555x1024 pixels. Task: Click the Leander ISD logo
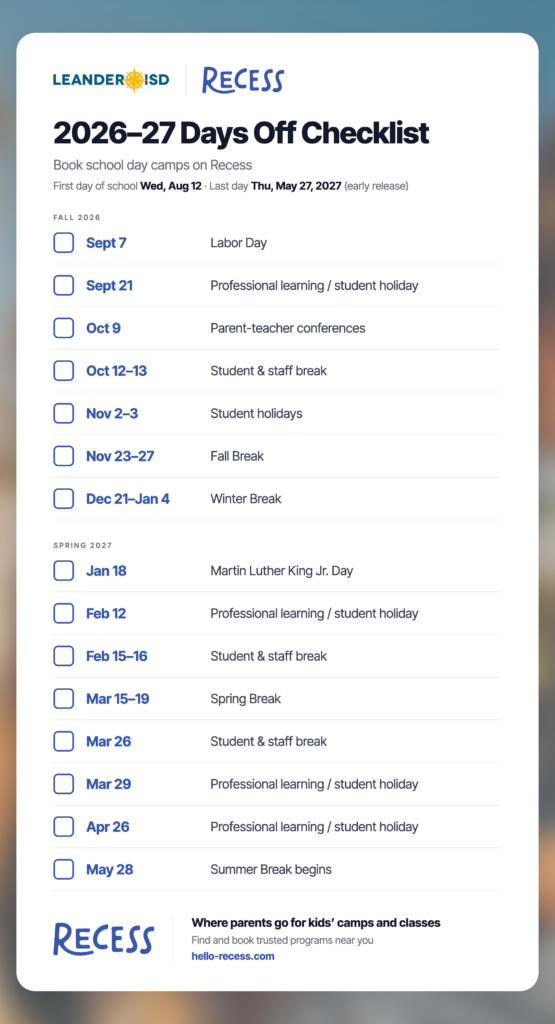tap(111, 80)
